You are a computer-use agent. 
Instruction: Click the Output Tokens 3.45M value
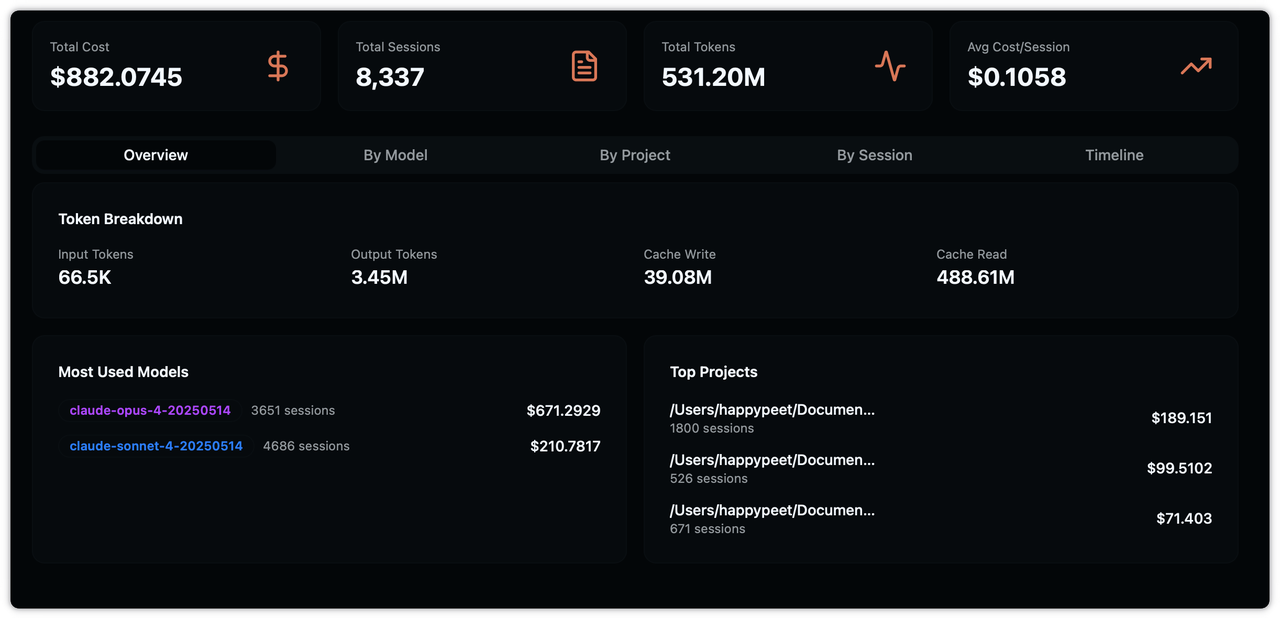pyautogui.click(x=379, y=277)
